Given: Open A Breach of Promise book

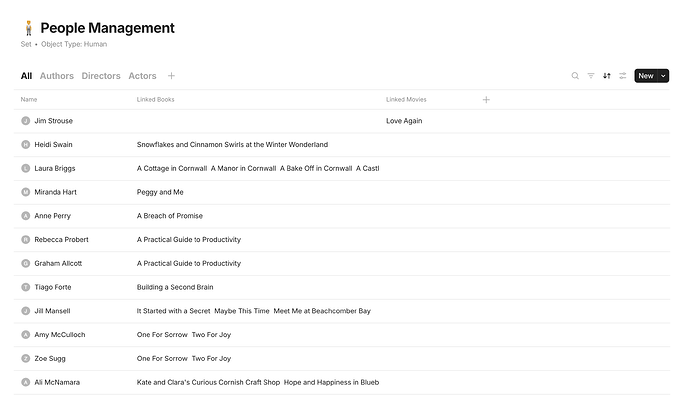Looking at the screenshot, I should [170, 216].
